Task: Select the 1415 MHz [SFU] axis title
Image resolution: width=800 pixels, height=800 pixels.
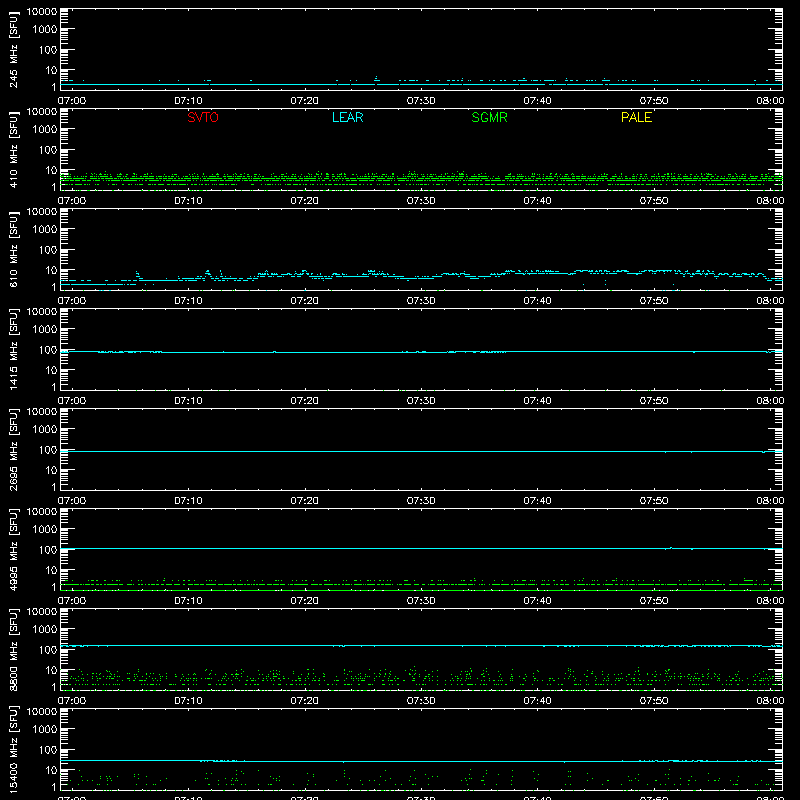Action: coord(13,350)
